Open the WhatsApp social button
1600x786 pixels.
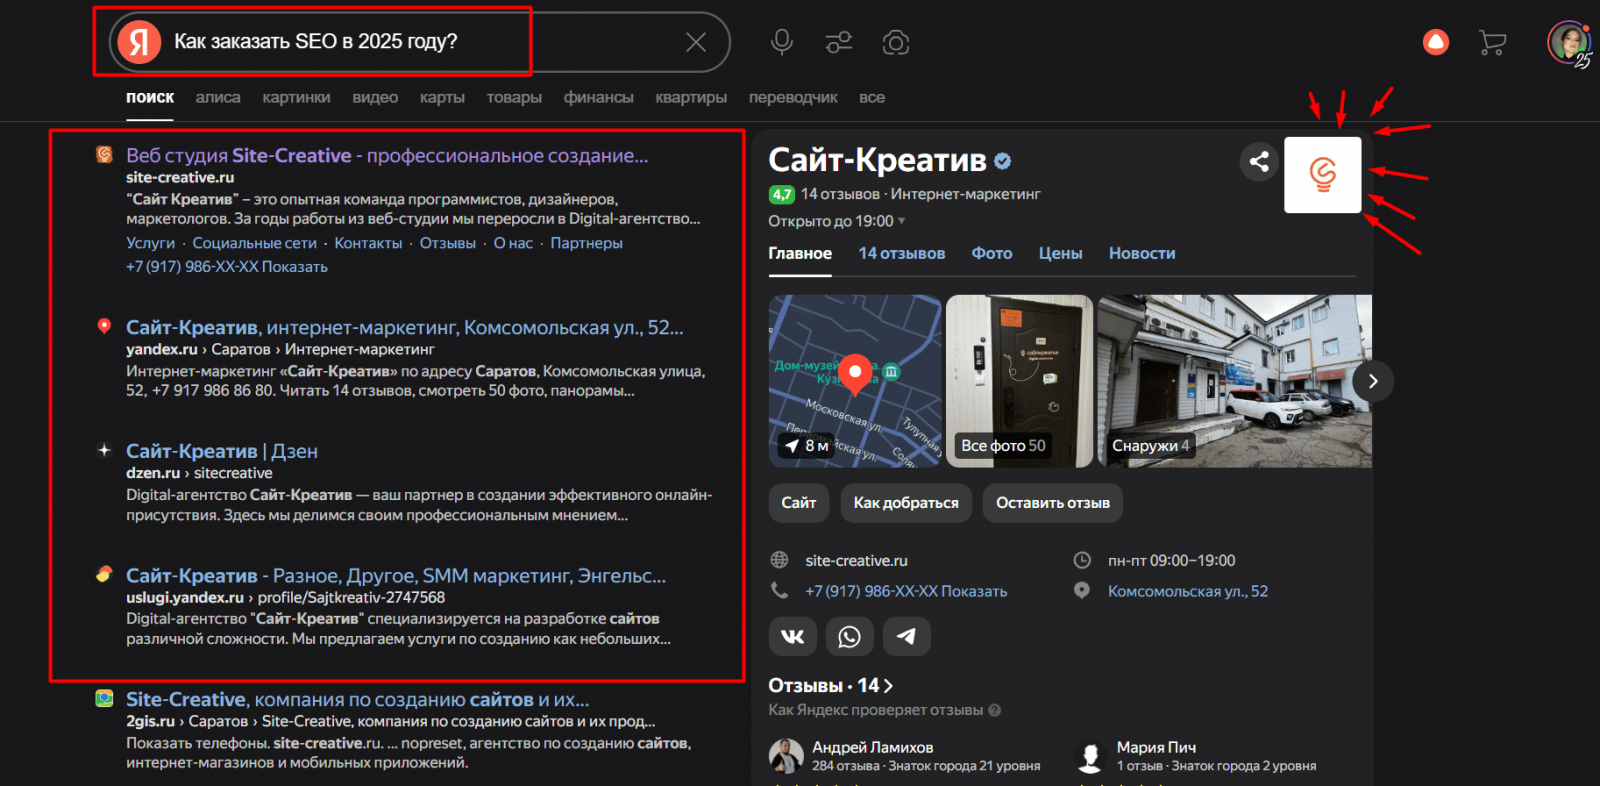pos(849,637)
